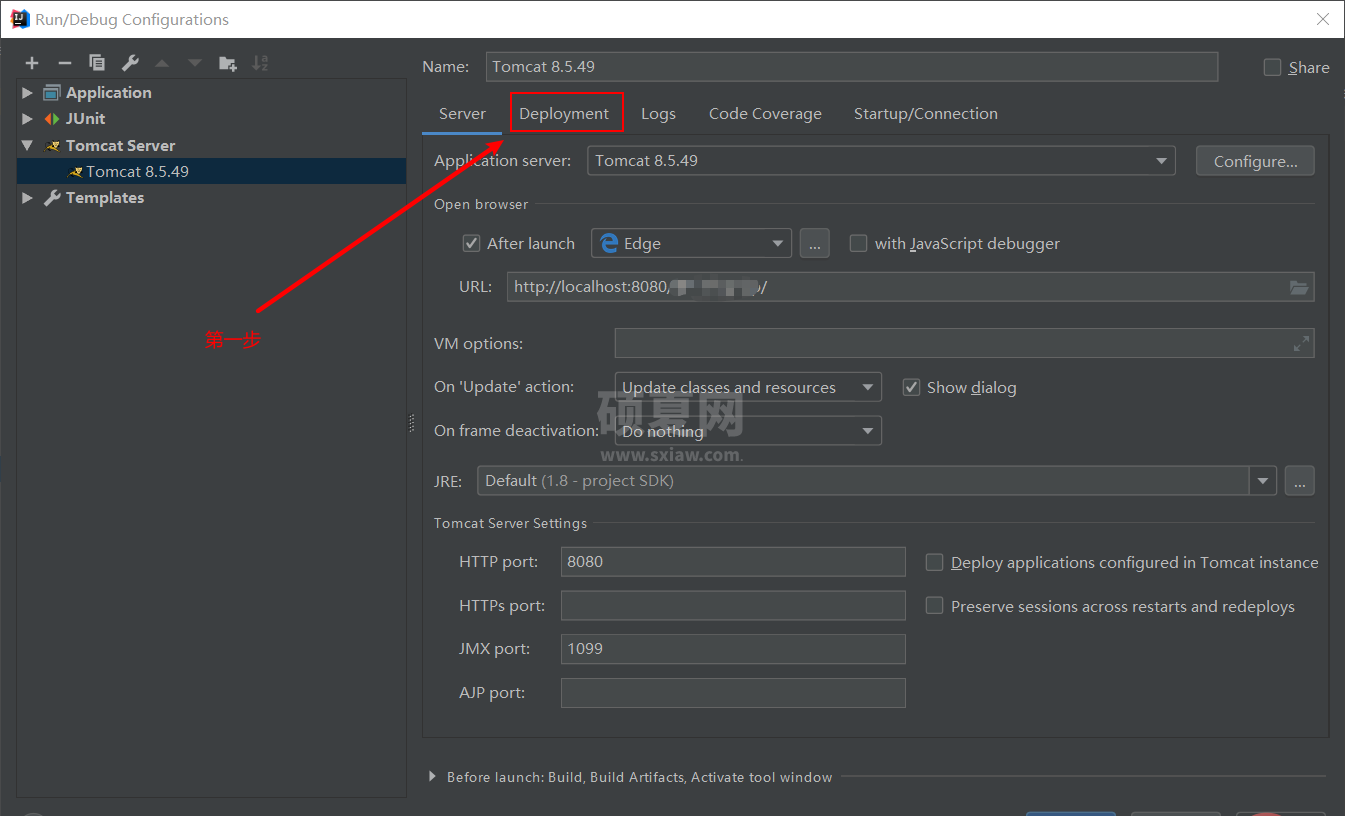This screenshot has width=1345, height=816.
Task: Open the On 'Update' action dropdown
Action: (x=748, y=387)
